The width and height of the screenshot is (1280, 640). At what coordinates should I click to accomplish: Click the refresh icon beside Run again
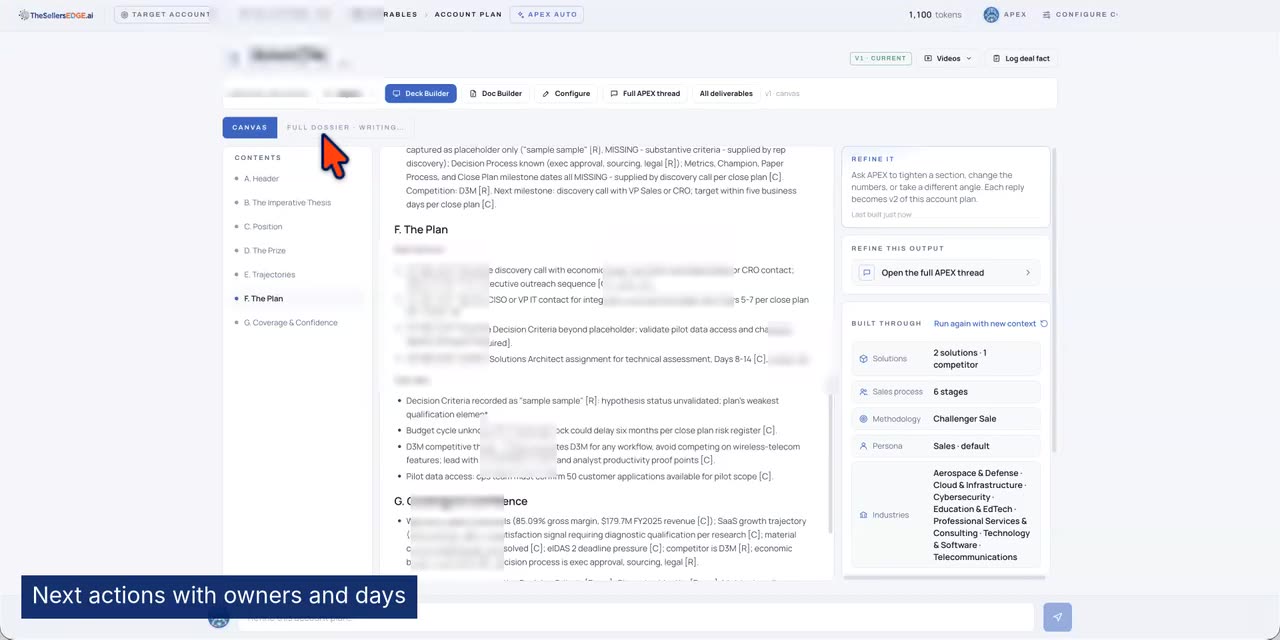pos(1044,323)
